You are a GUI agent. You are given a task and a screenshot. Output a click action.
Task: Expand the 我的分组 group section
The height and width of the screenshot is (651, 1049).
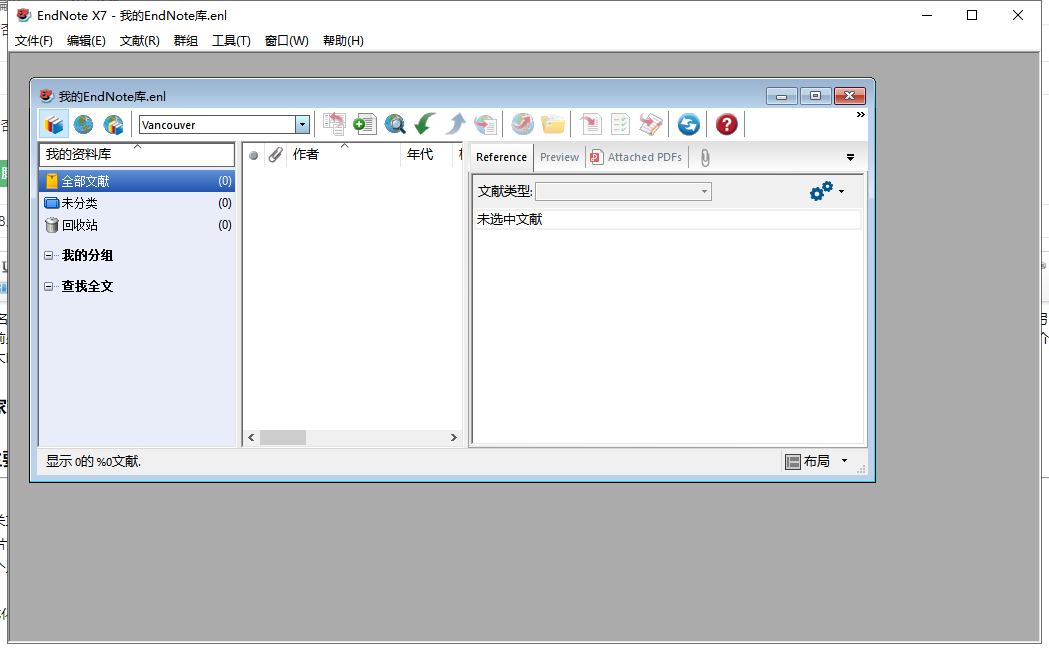[x=48, y=255]
